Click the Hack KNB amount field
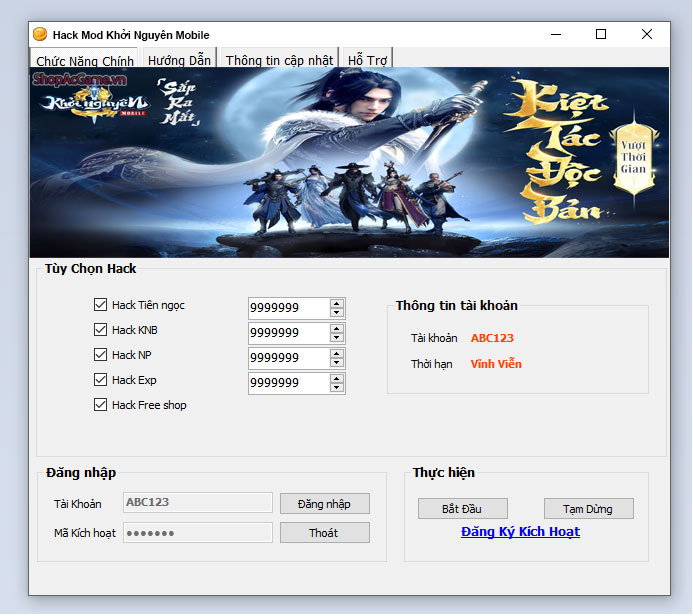 [x=289, y=333]
